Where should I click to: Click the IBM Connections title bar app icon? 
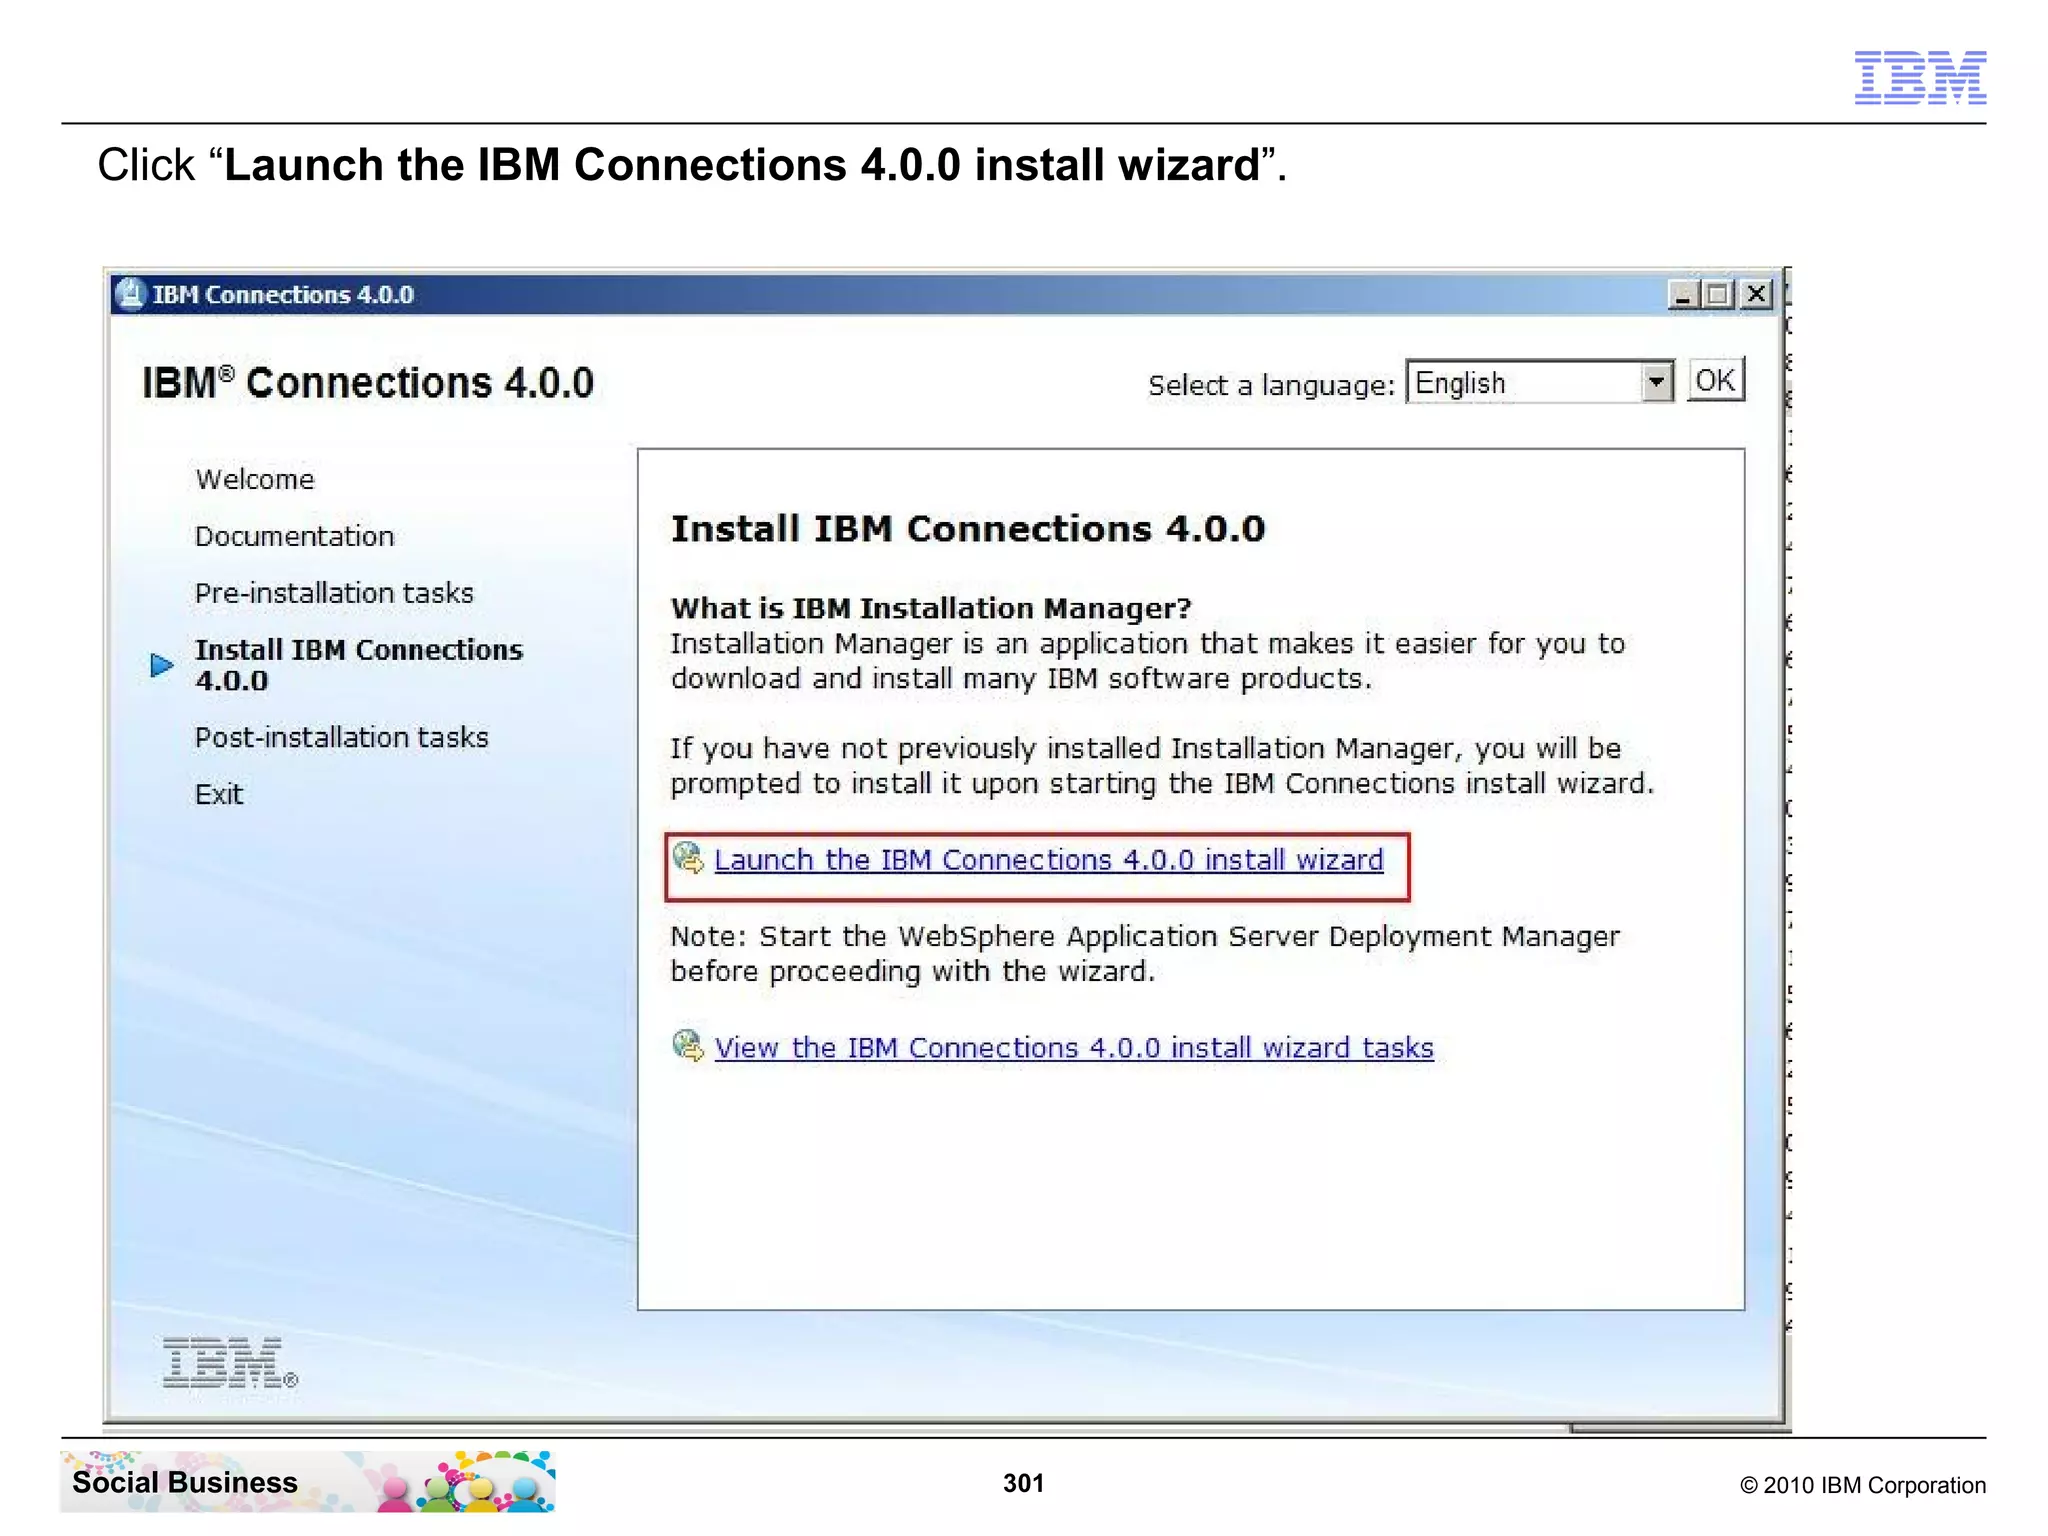(130, 294)
